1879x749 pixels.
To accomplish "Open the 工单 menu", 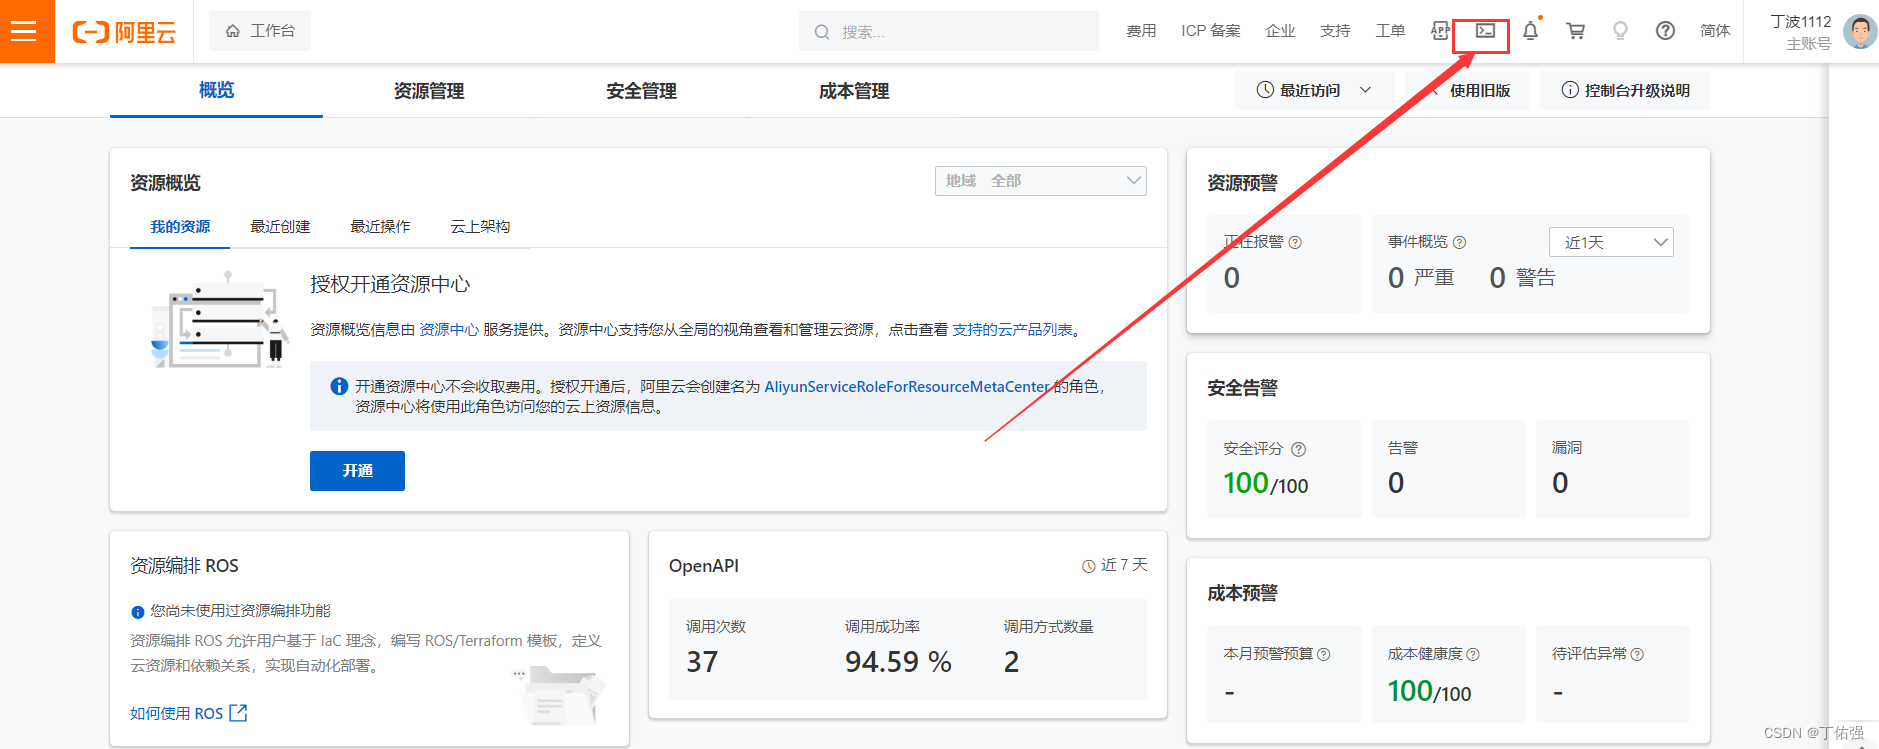I will pos(1390,31).
